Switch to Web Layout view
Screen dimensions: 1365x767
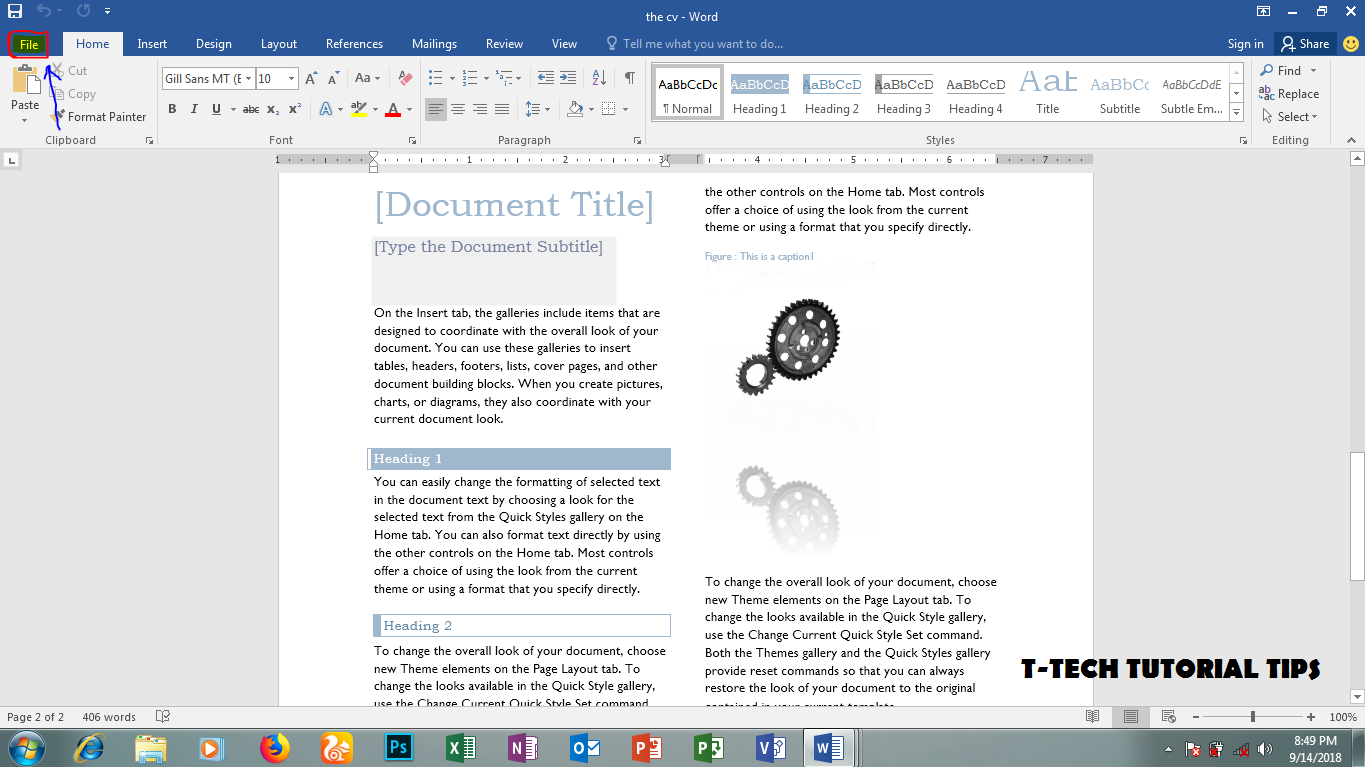[1167, 717]
